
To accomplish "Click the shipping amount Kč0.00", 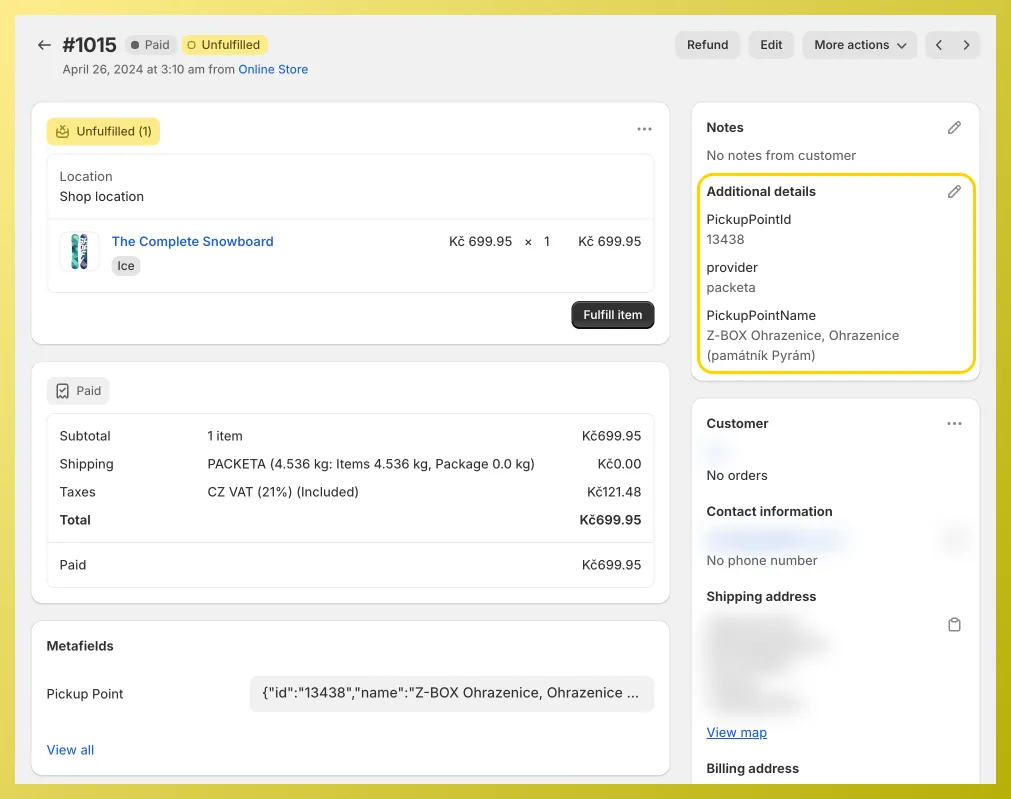I will point(619,464).
